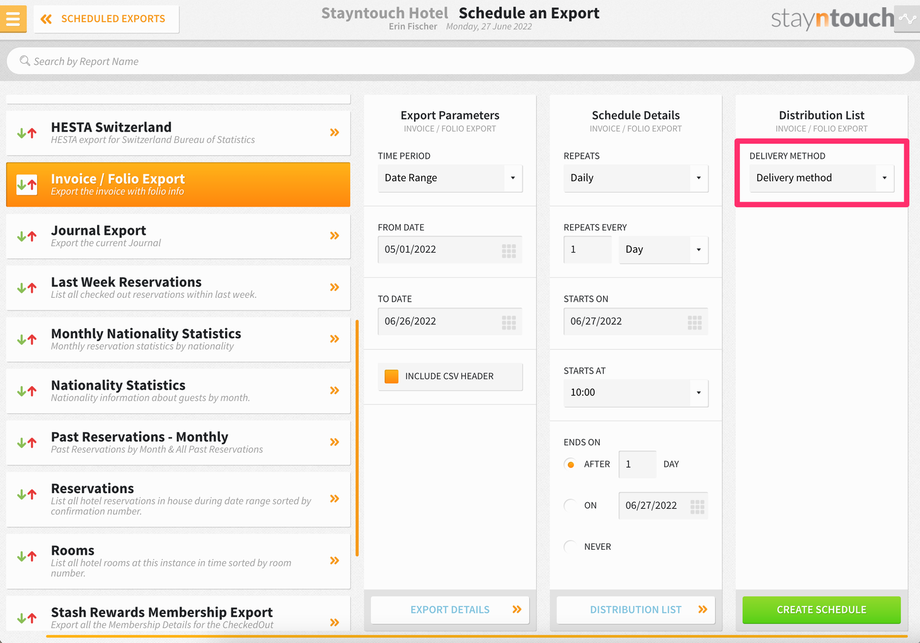The image size is (920, 643).
Task: Click the HESTA Switzerland export arrows icon
Action: pyautogui.click(x=27, y=133)
